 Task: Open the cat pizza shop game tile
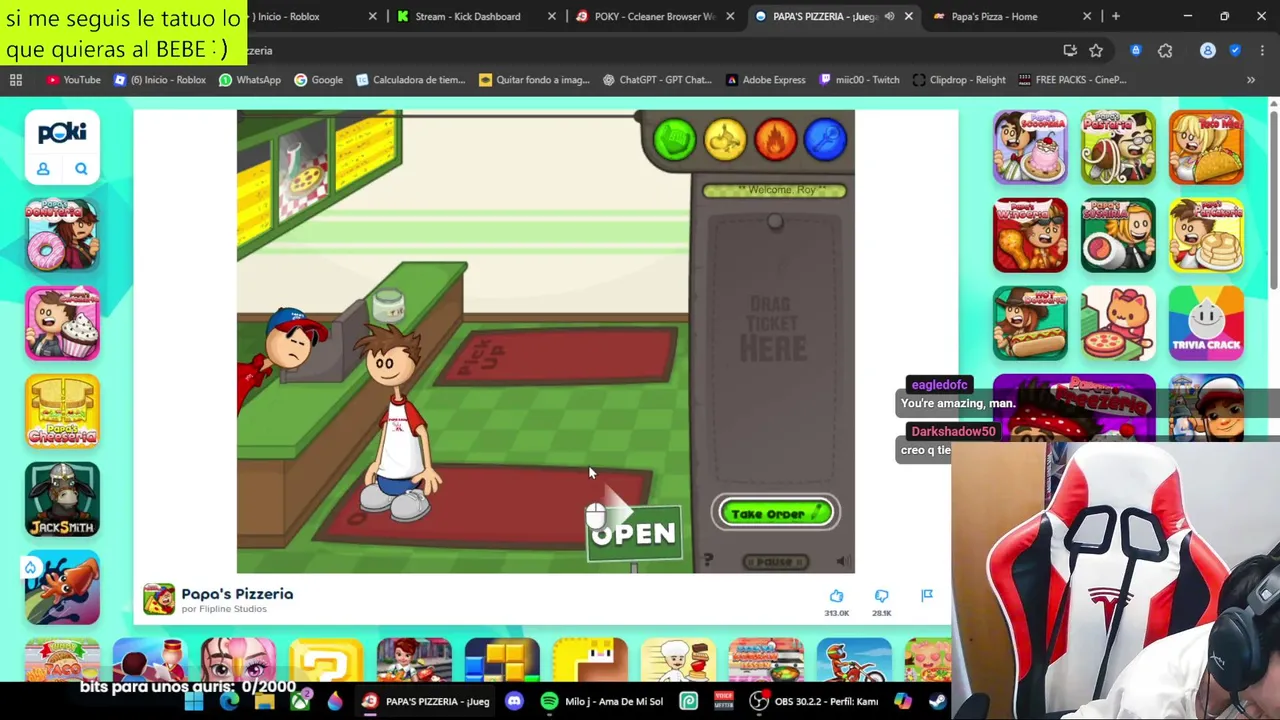point(1118,323)
